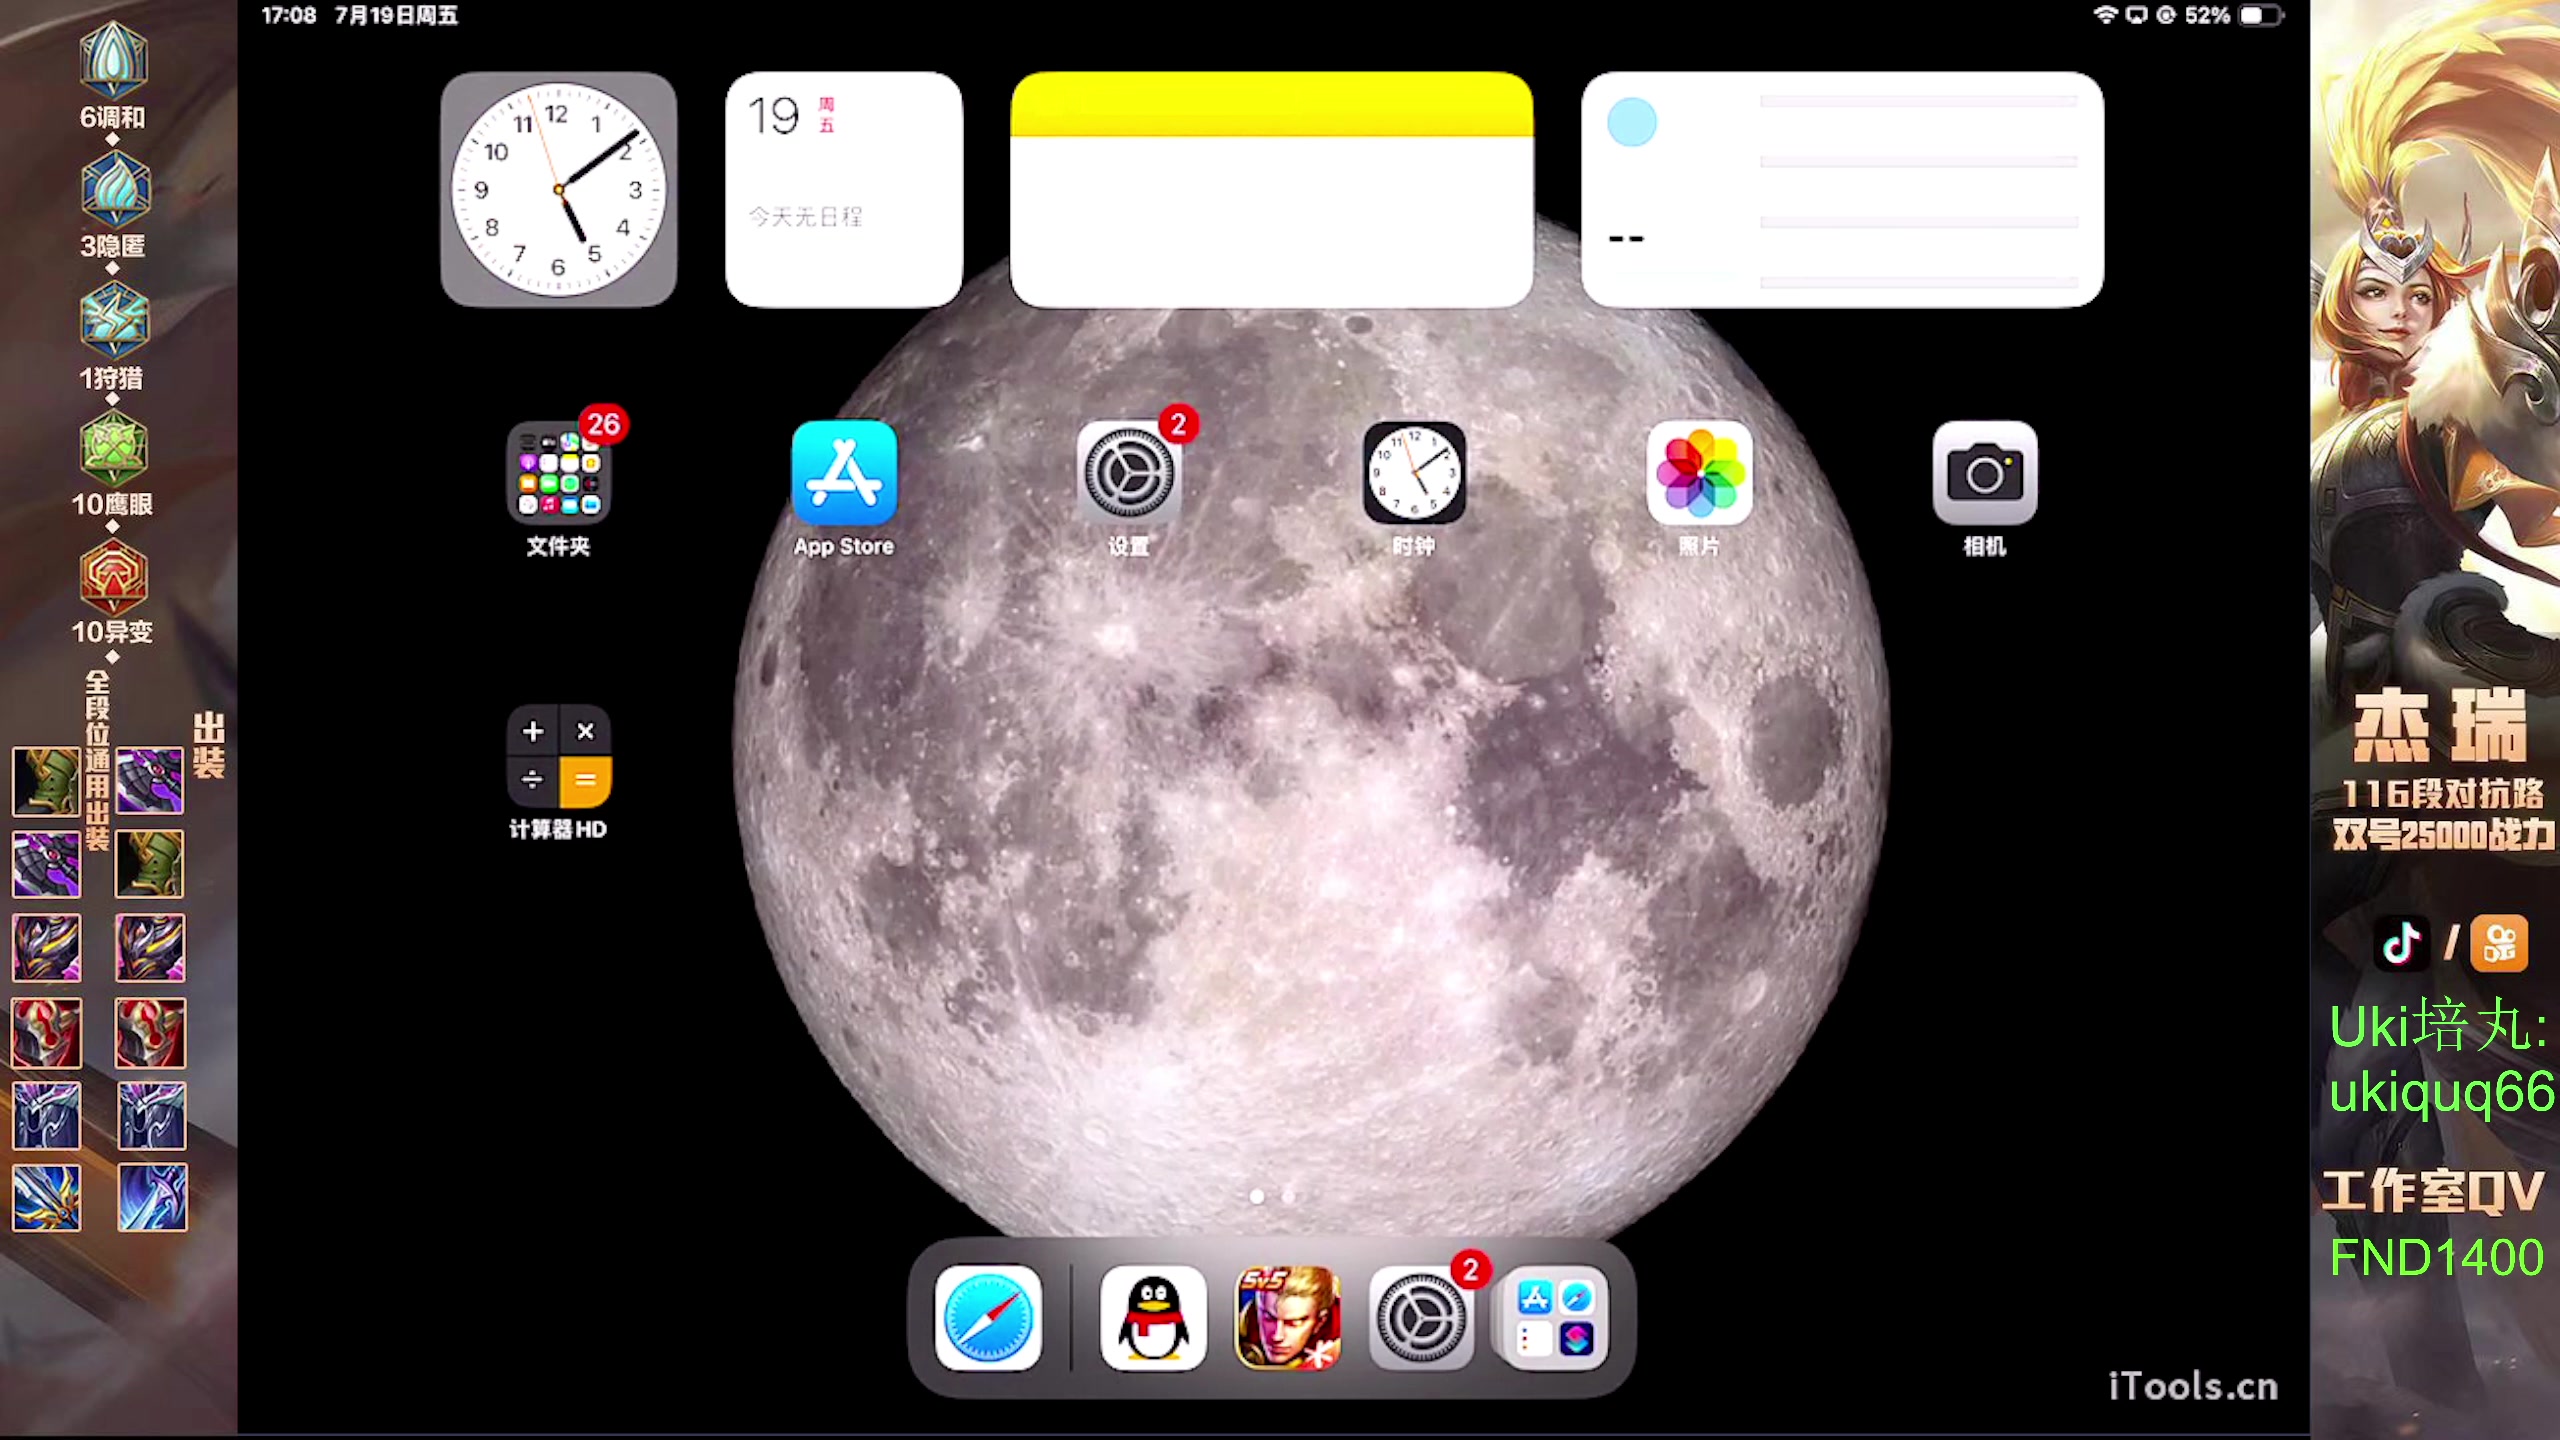Tap the Wi-Fi status icon
The image size is (2560, 1440).
(2106, 15)
